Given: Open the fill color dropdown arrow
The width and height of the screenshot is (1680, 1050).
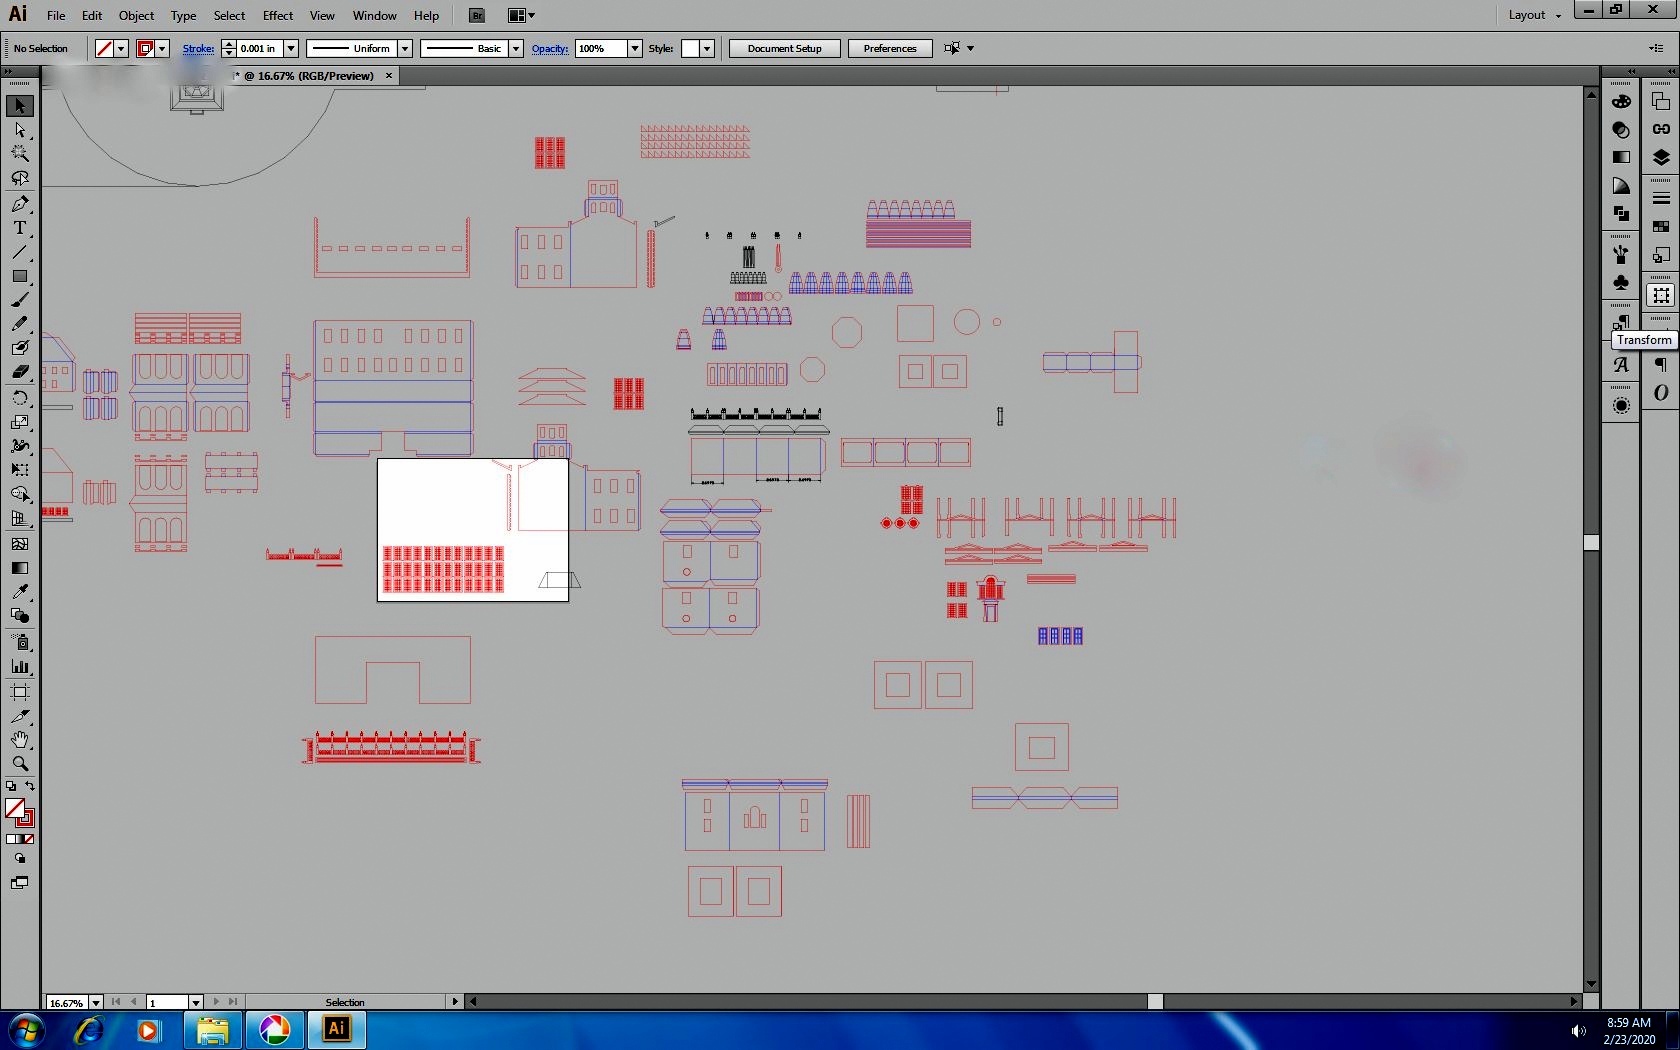Looking at the screenshot, I should click(x=121, y=48).
